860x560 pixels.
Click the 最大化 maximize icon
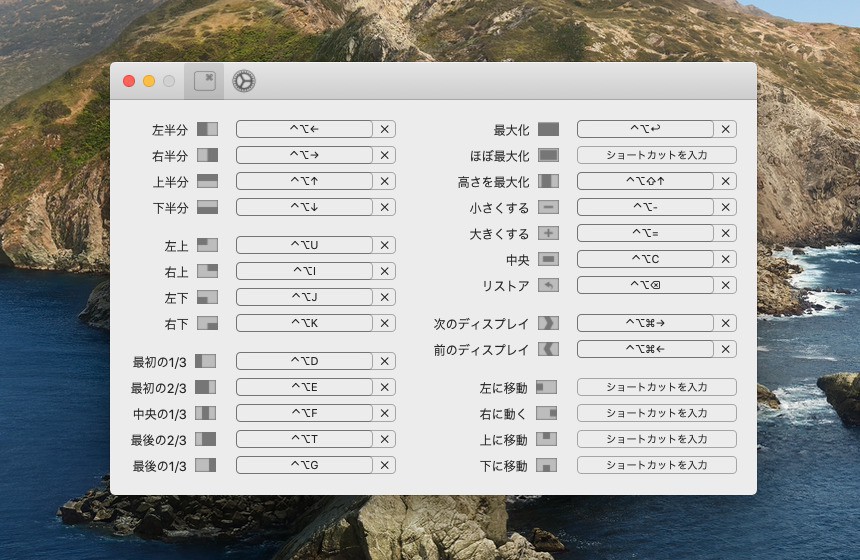(x=548, y=129)
